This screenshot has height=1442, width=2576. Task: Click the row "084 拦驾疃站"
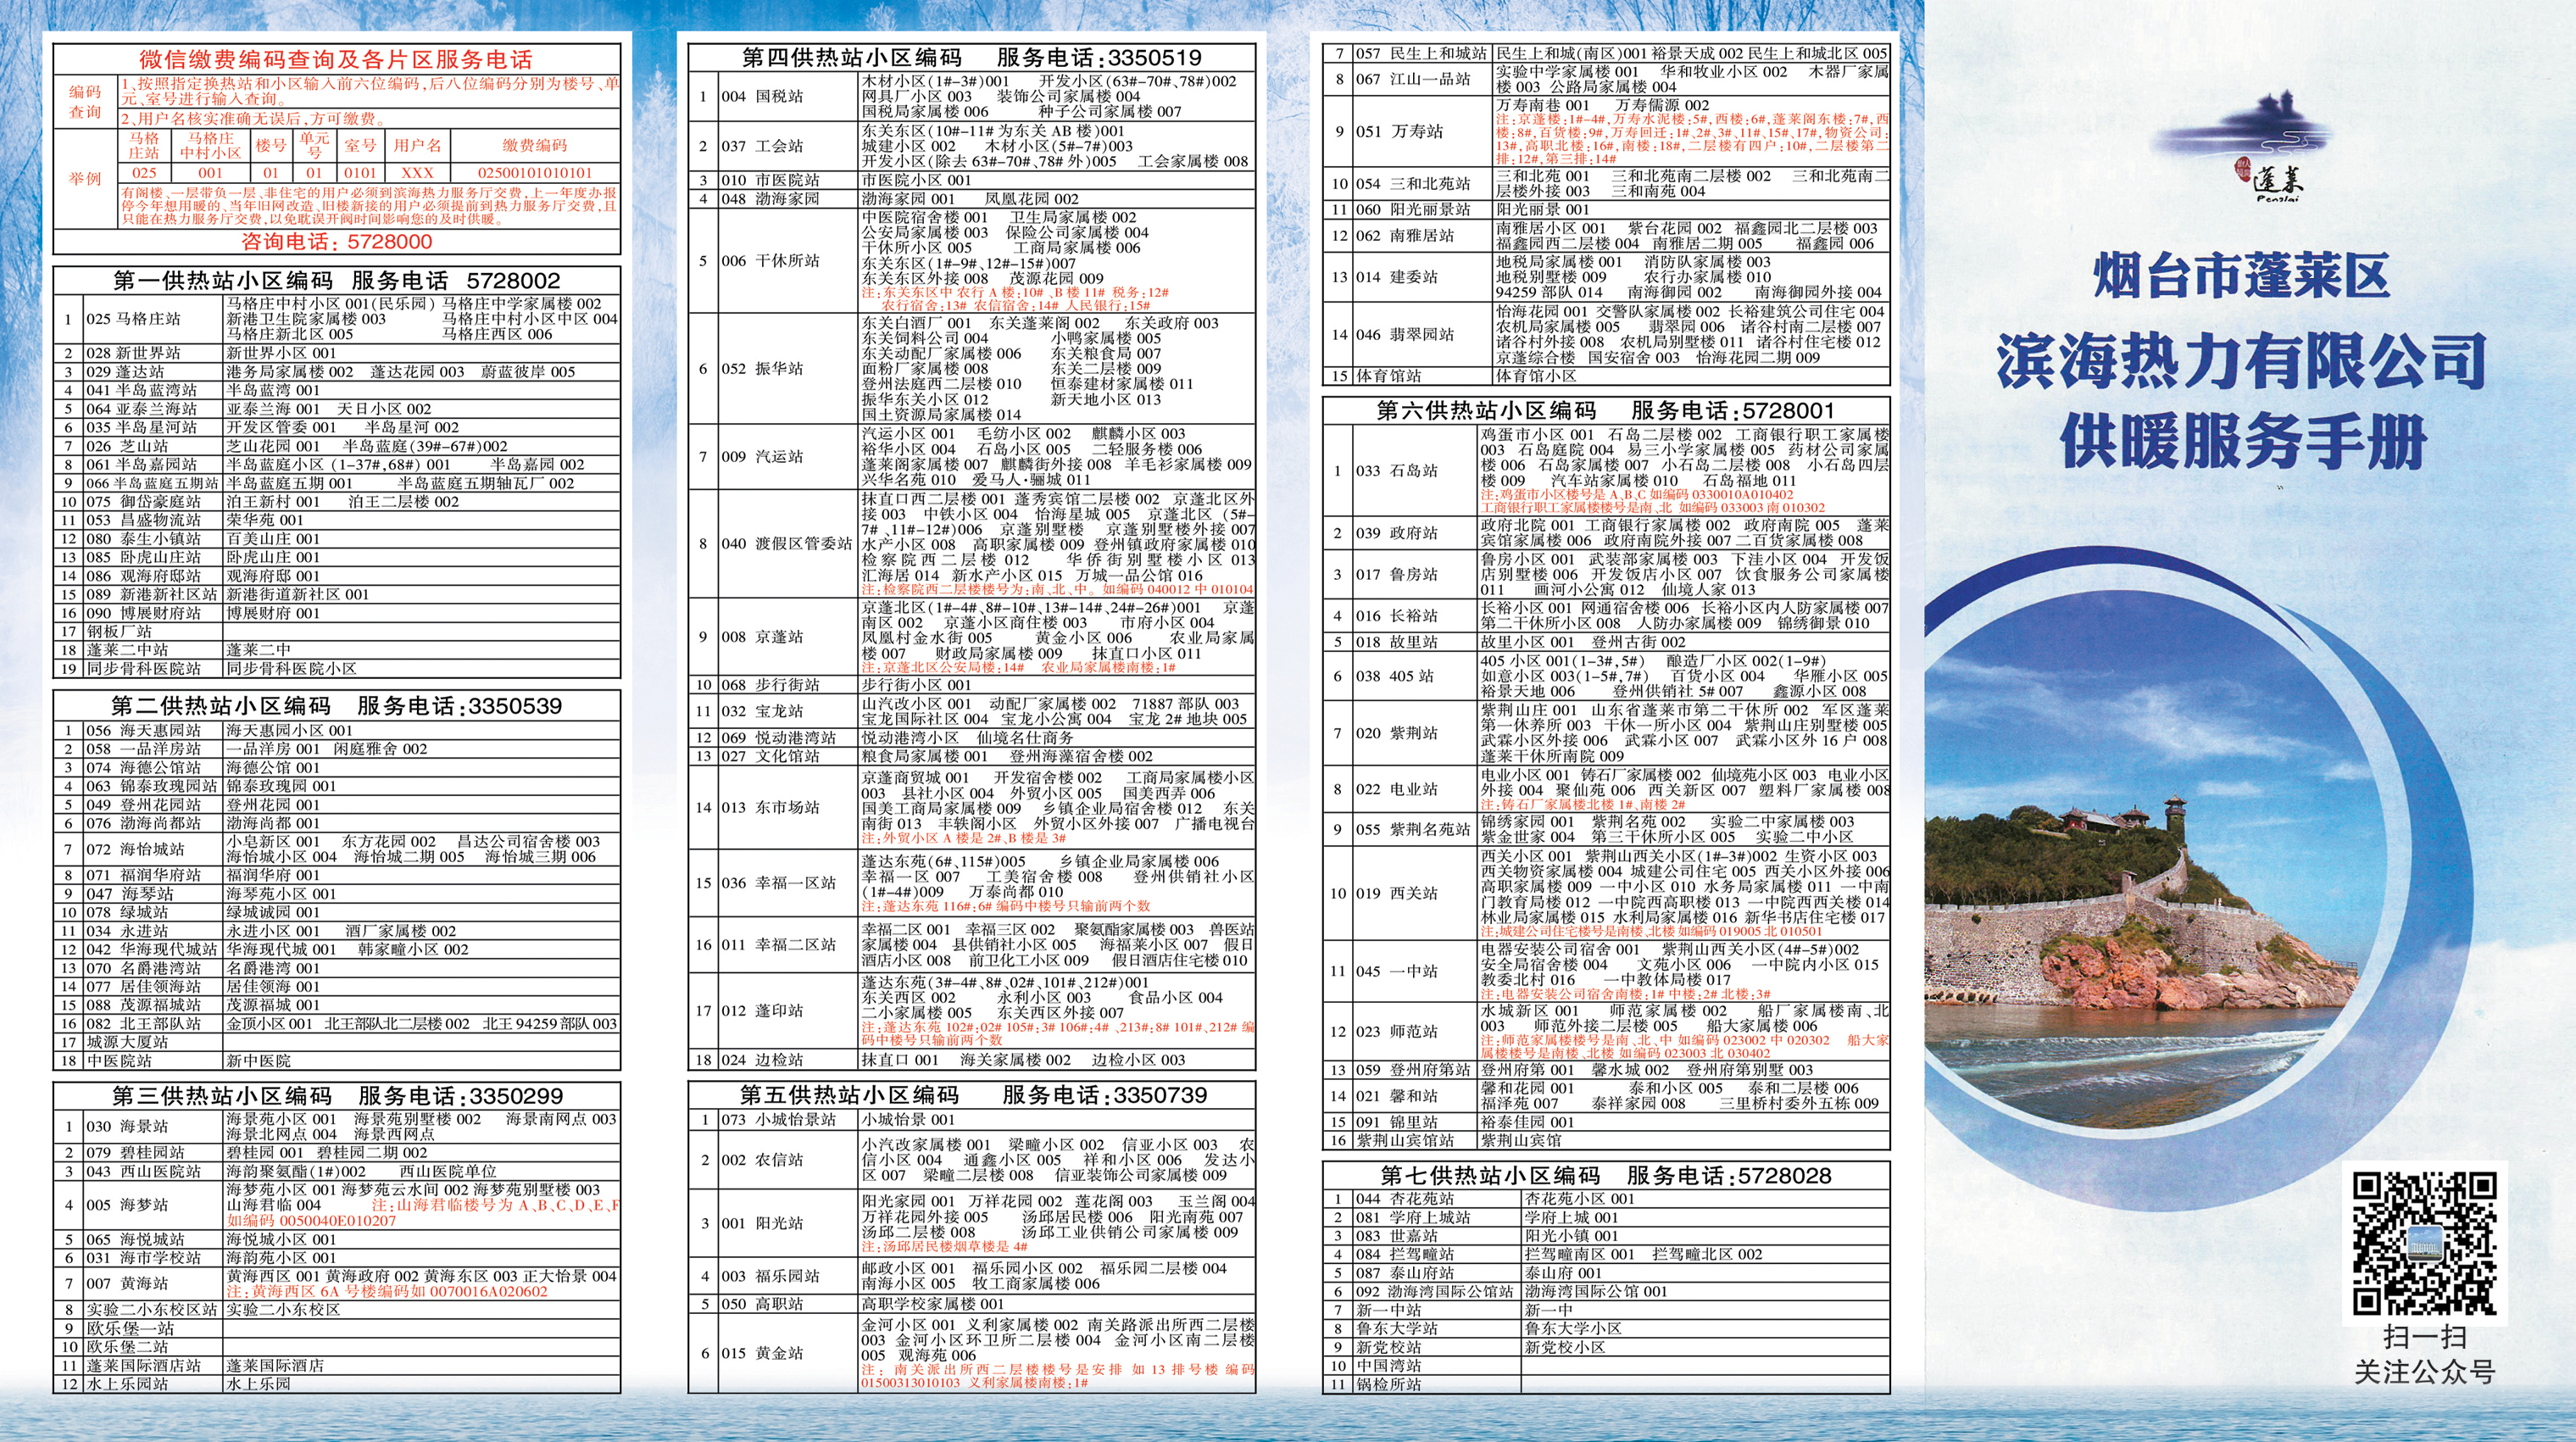click(x=1606, y=1254)
